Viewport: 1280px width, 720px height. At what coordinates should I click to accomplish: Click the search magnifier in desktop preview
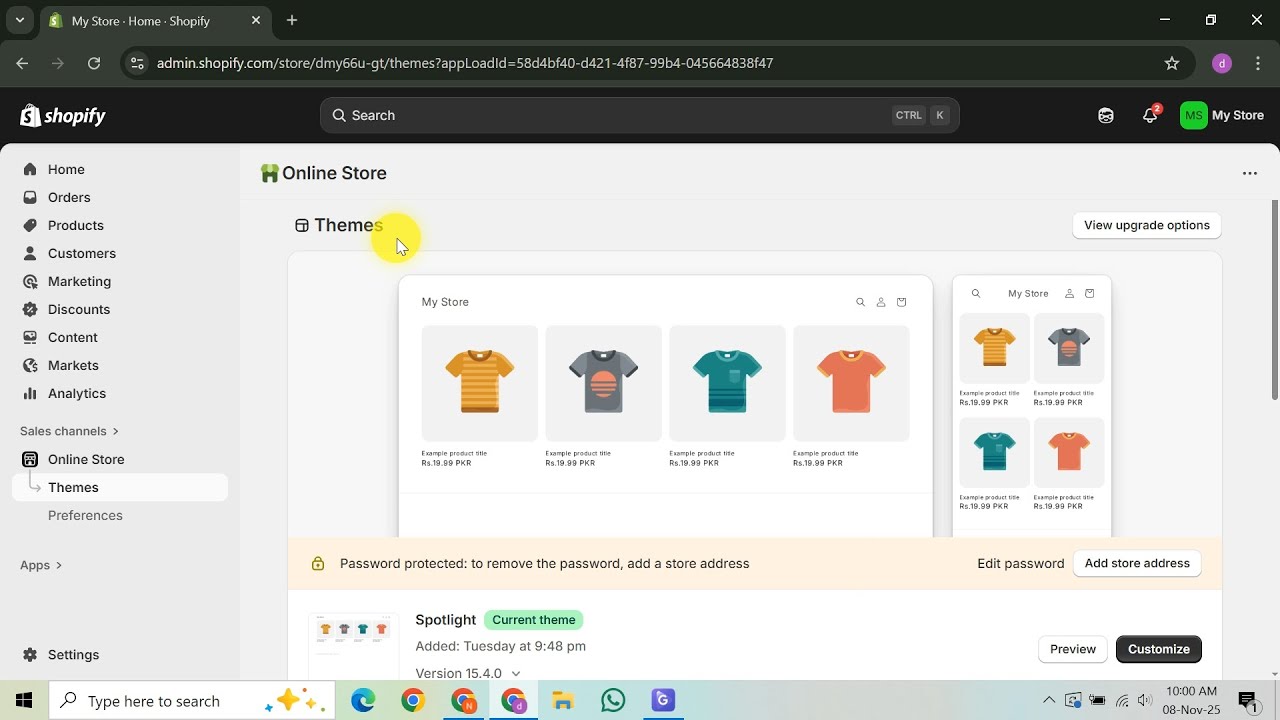[860, 302]
